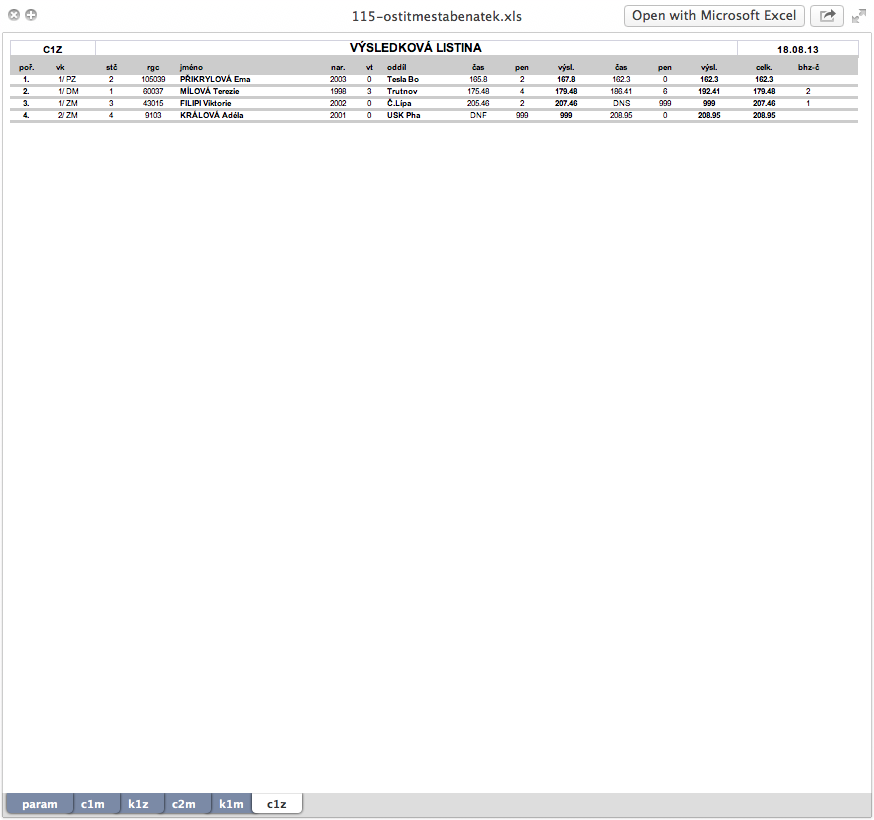Click the zoom plus window button
This screenshot has height=820, width=874.
31,15
